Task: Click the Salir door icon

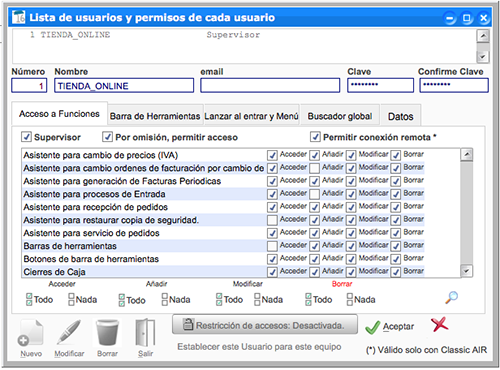Action: point(146,333)
